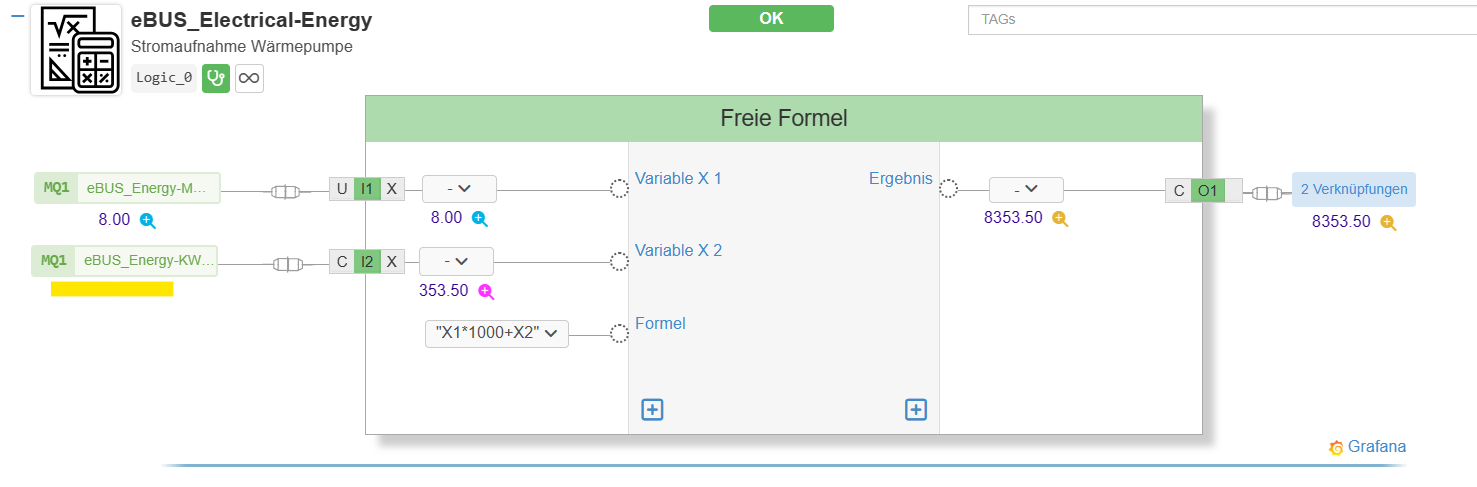The image size is (1477, 487).
Task: Click the calculator formula module icon
Action: coord(76,50)
